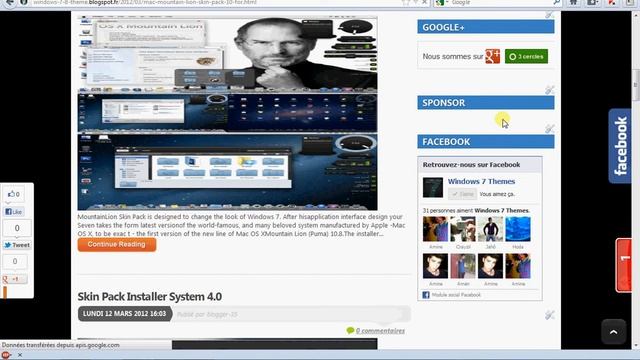The width and height of the screenshot is (640, 360).
Task: Click the blue water fan photo
Action: coord(518,229)
